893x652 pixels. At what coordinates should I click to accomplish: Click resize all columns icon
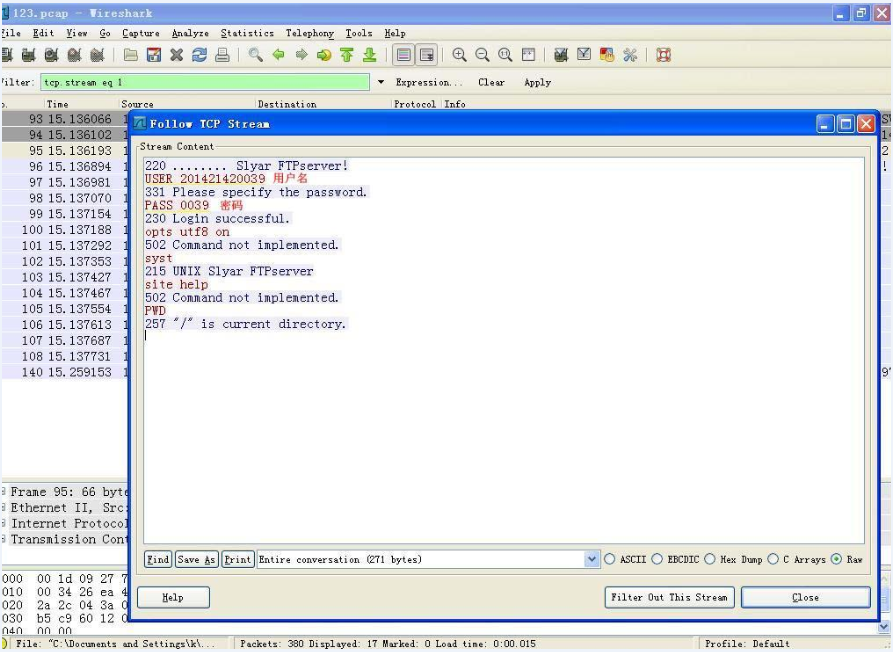pyautogui.click(x=528, y=55)
